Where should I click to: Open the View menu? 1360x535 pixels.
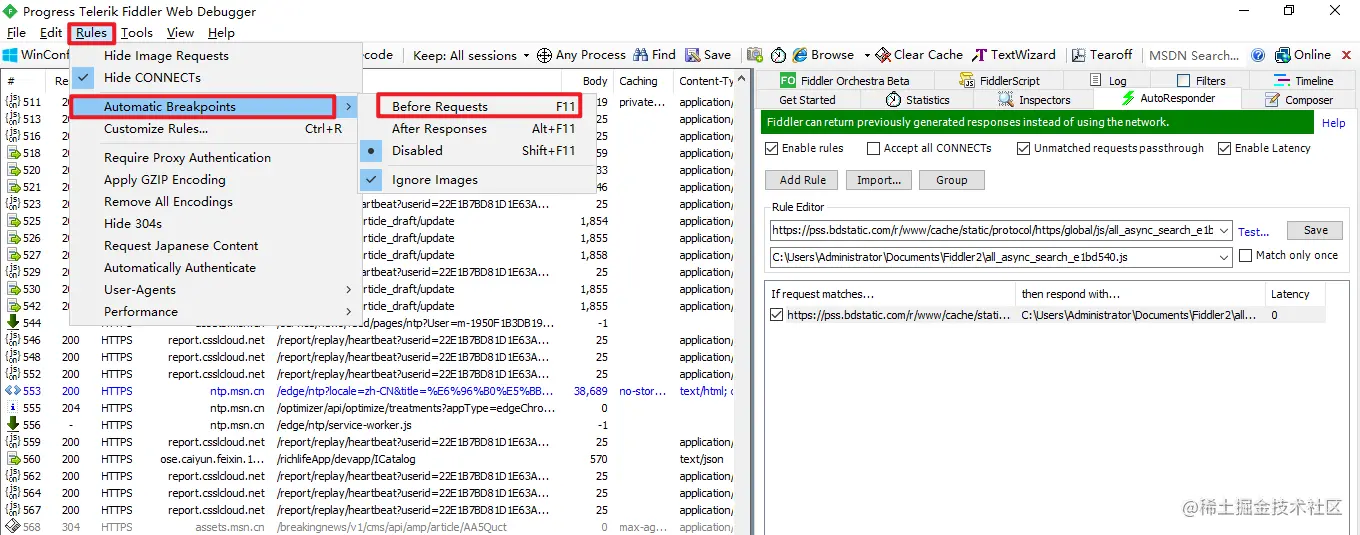(180, 33)
